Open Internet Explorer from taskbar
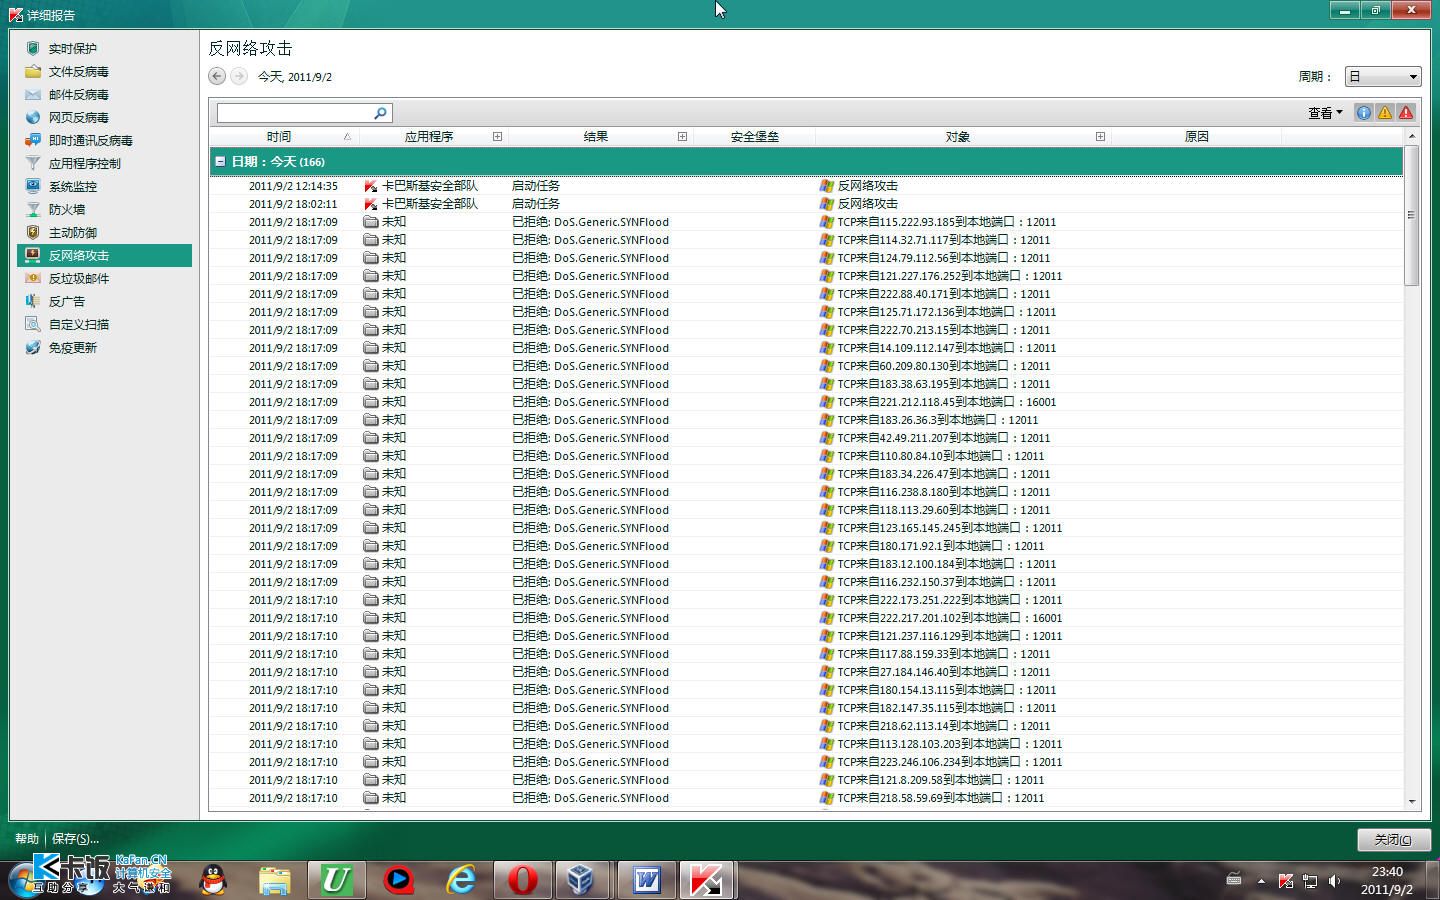Viewport: 1440px width, 900px height. 460,880
